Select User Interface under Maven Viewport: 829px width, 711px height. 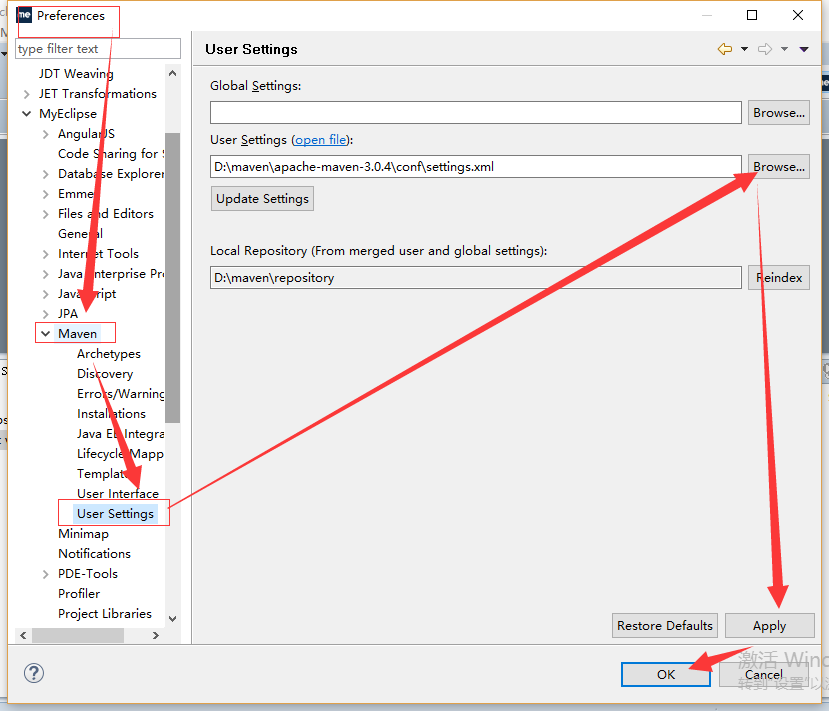pos(117,494)
